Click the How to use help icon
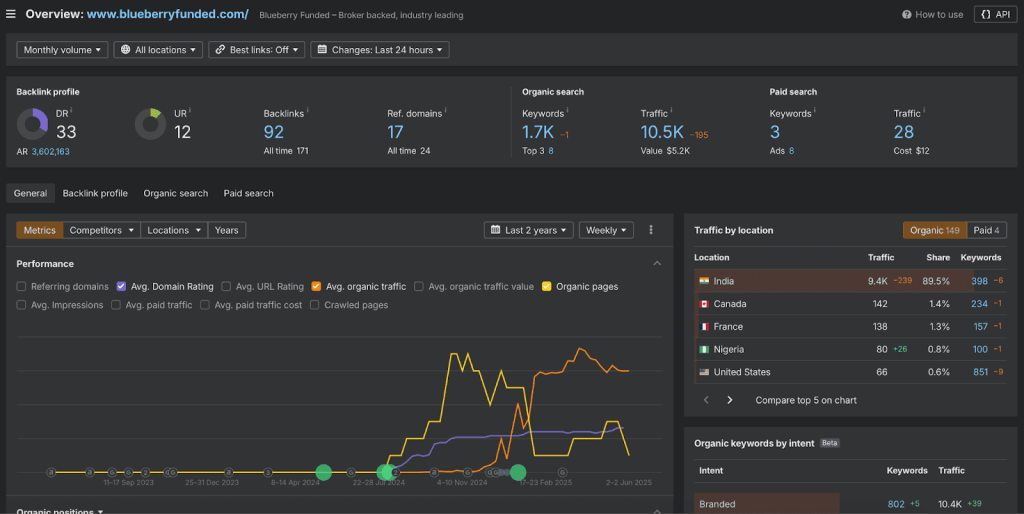Screen dimensions: 1024x514 (x=906, y=14)
